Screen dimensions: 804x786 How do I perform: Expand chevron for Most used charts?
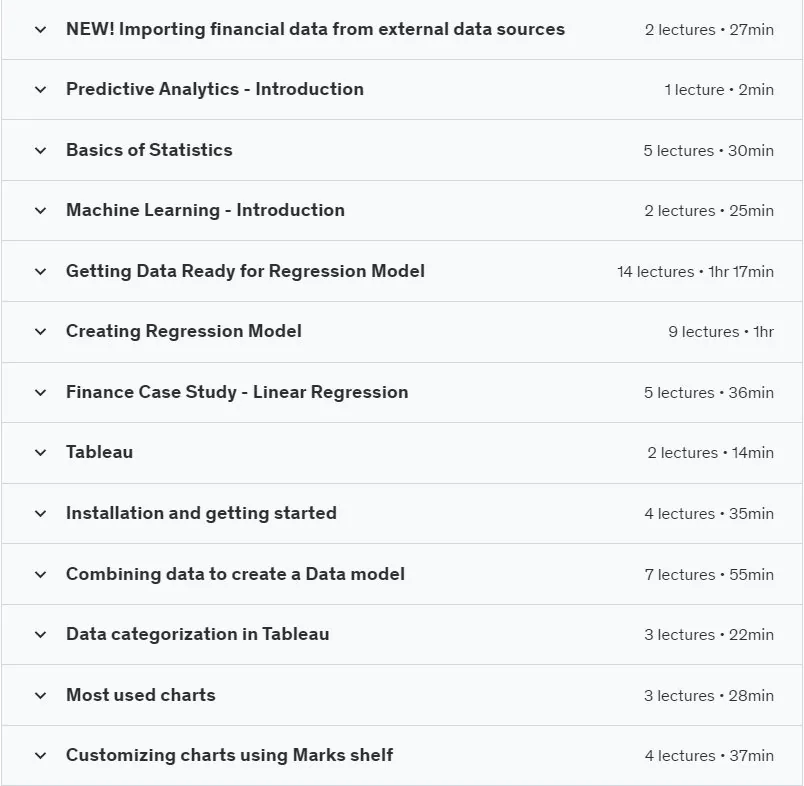point(41,696)
